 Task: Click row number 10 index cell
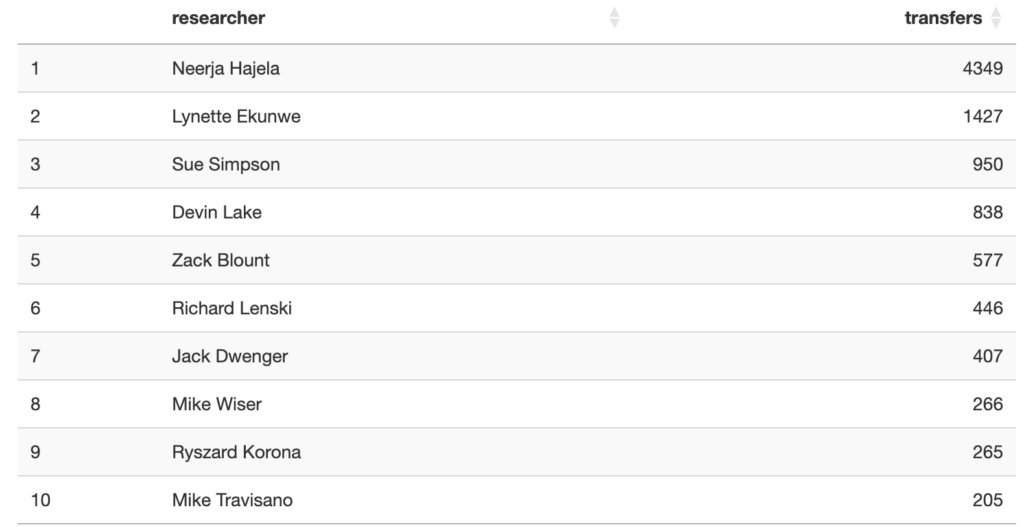(x=40, y=500)
